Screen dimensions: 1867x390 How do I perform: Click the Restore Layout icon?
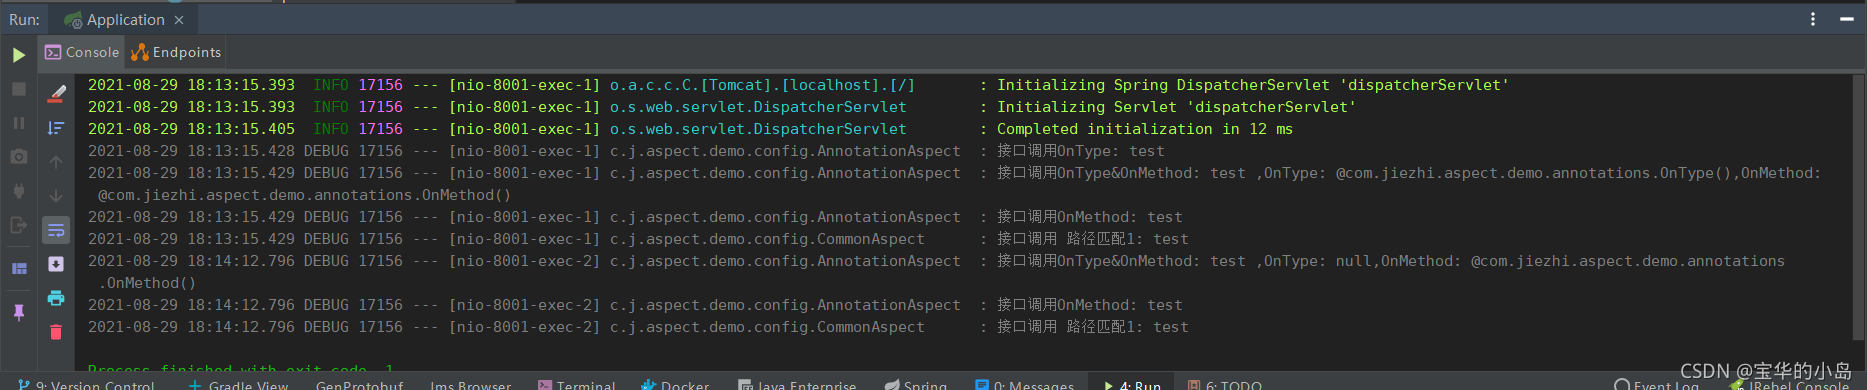click(x=18, y=268)
